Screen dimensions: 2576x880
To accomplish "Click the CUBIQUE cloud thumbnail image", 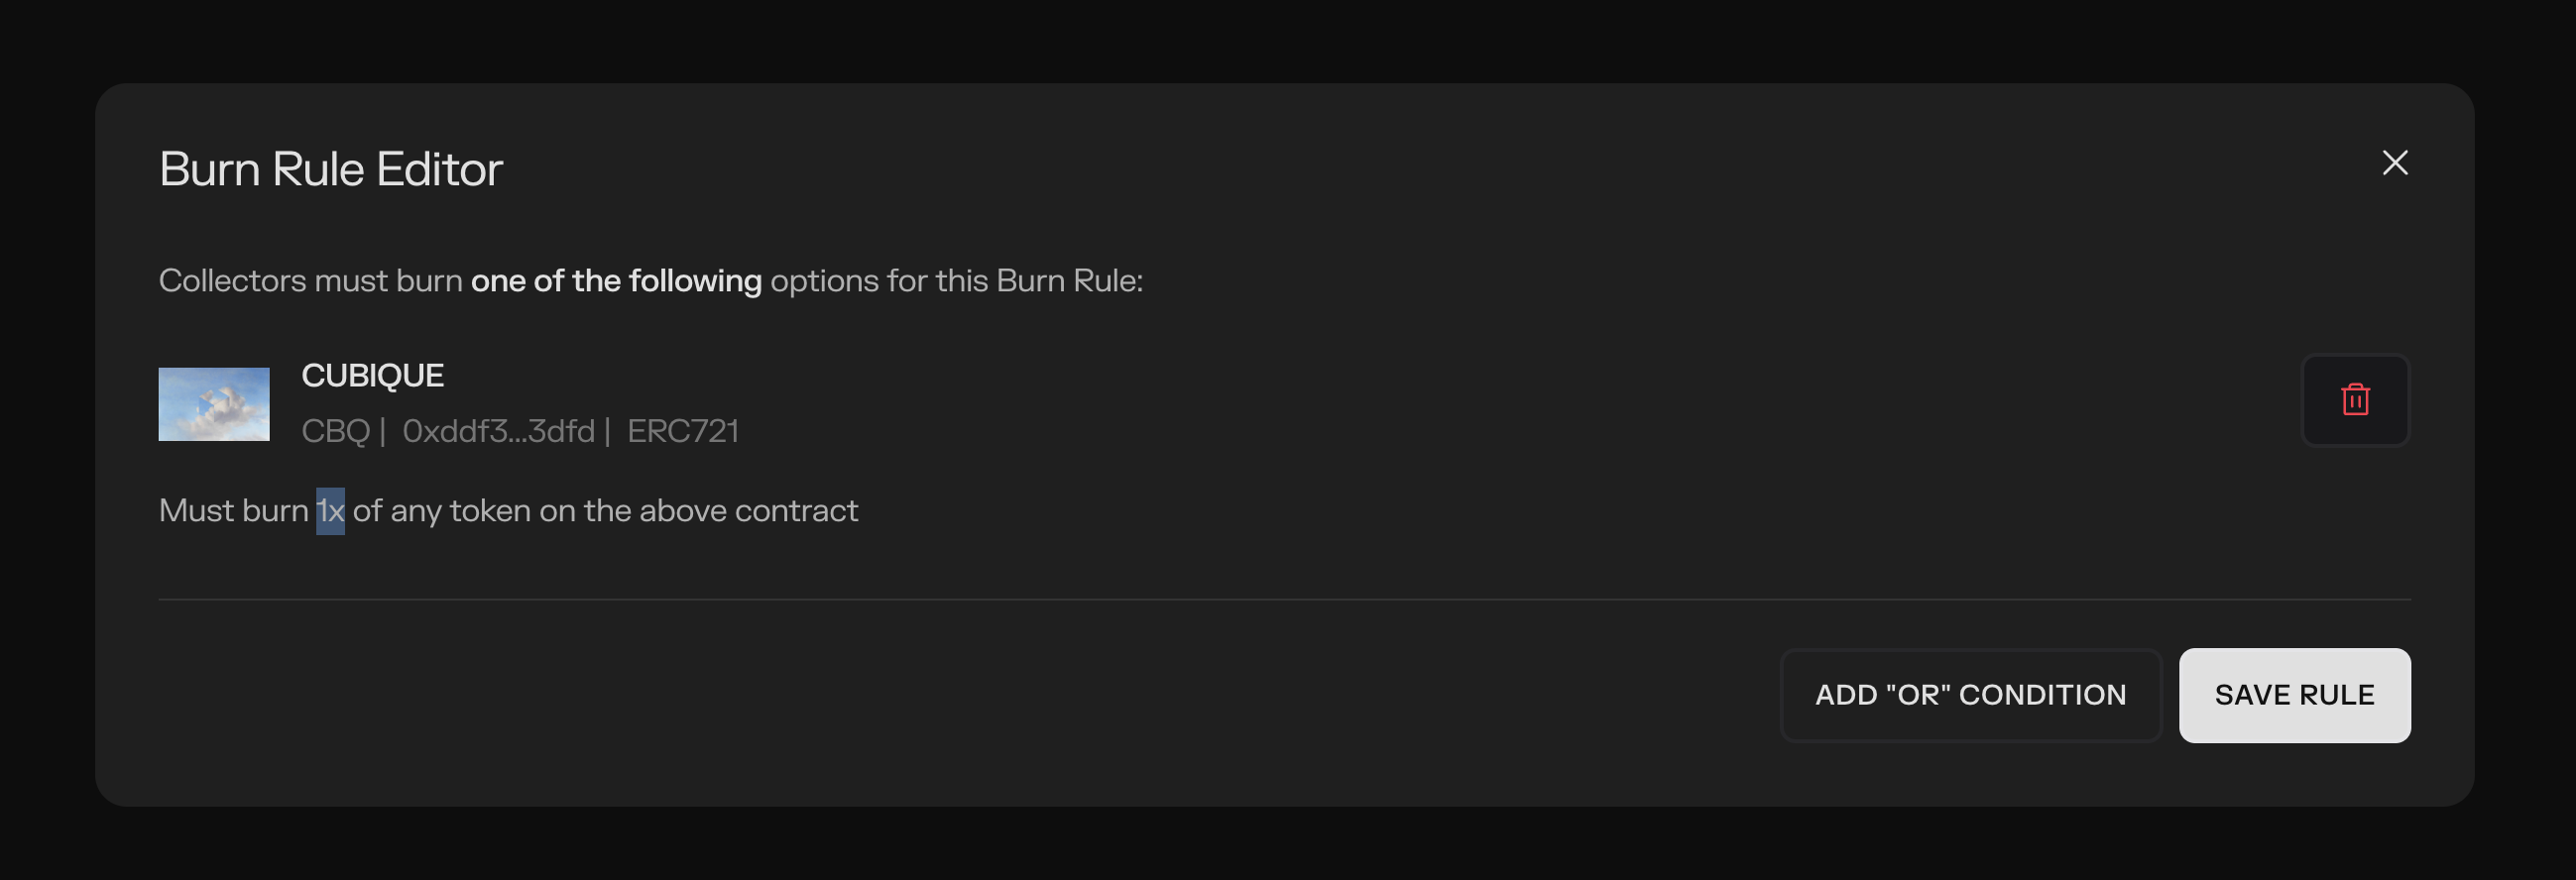I will [x=214, y=404].
